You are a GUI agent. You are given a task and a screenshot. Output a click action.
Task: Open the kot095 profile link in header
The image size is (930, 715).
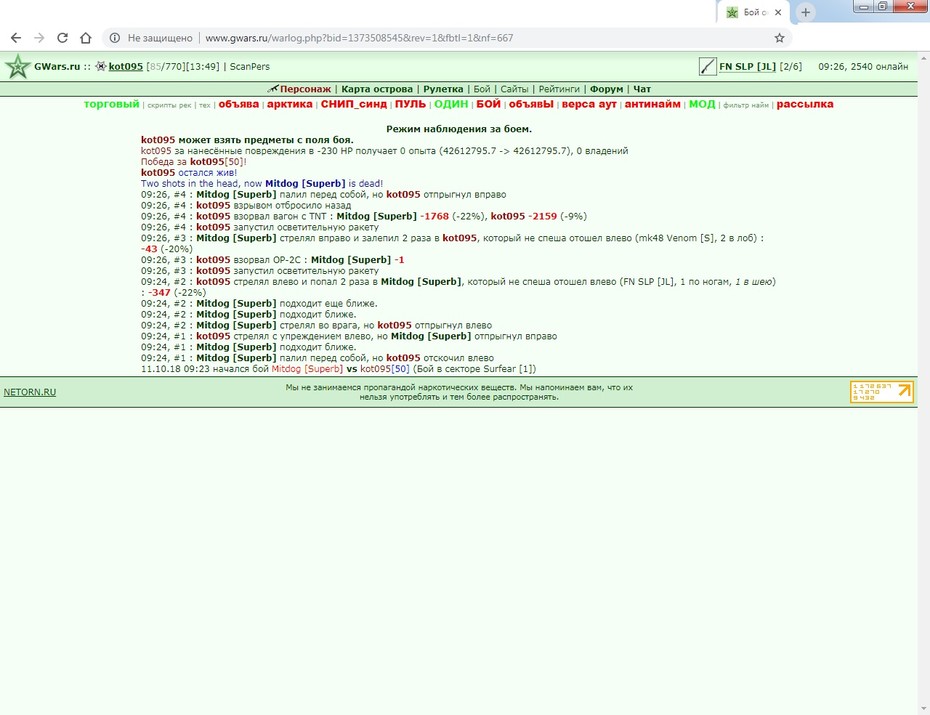click(126, 66)
